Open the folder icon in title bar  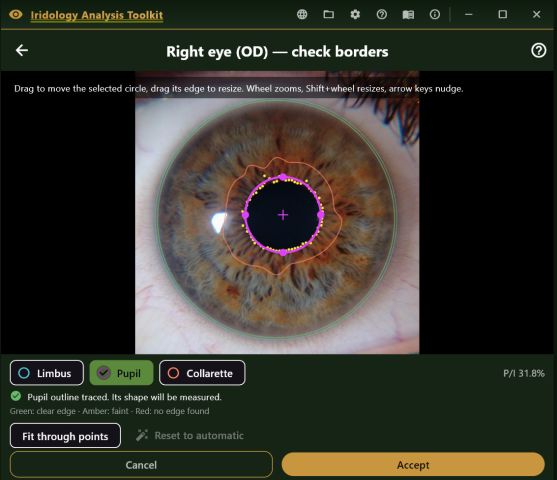tap(329, 15)
